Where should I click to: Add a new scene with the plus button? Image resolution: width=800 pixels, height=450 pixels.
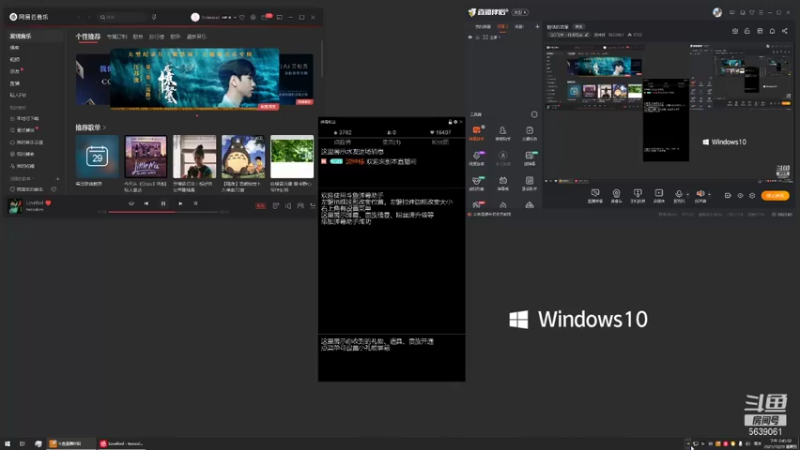tap(537, 27)
